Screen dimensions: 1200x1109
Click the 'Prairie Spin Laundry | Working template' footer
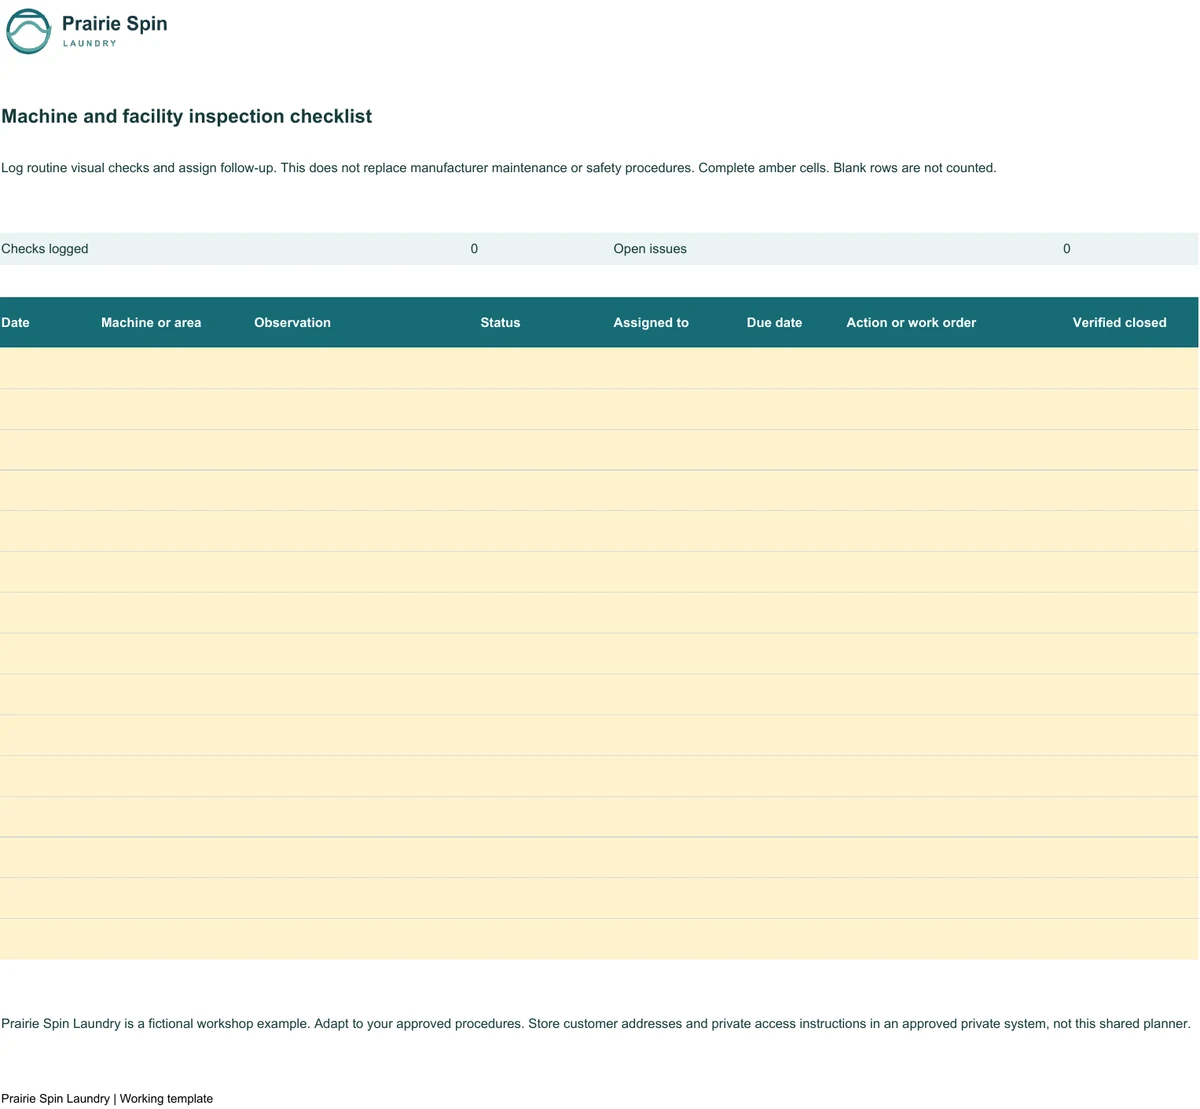pos(107,1098)
